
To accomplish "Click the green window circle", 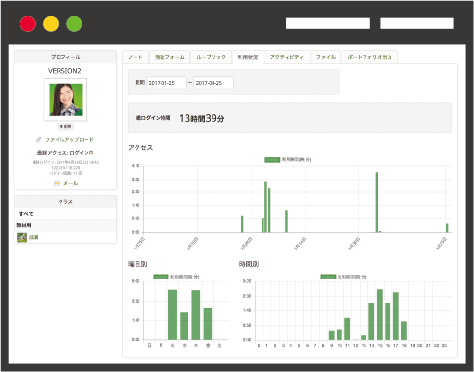I will [x=74, y=24].
